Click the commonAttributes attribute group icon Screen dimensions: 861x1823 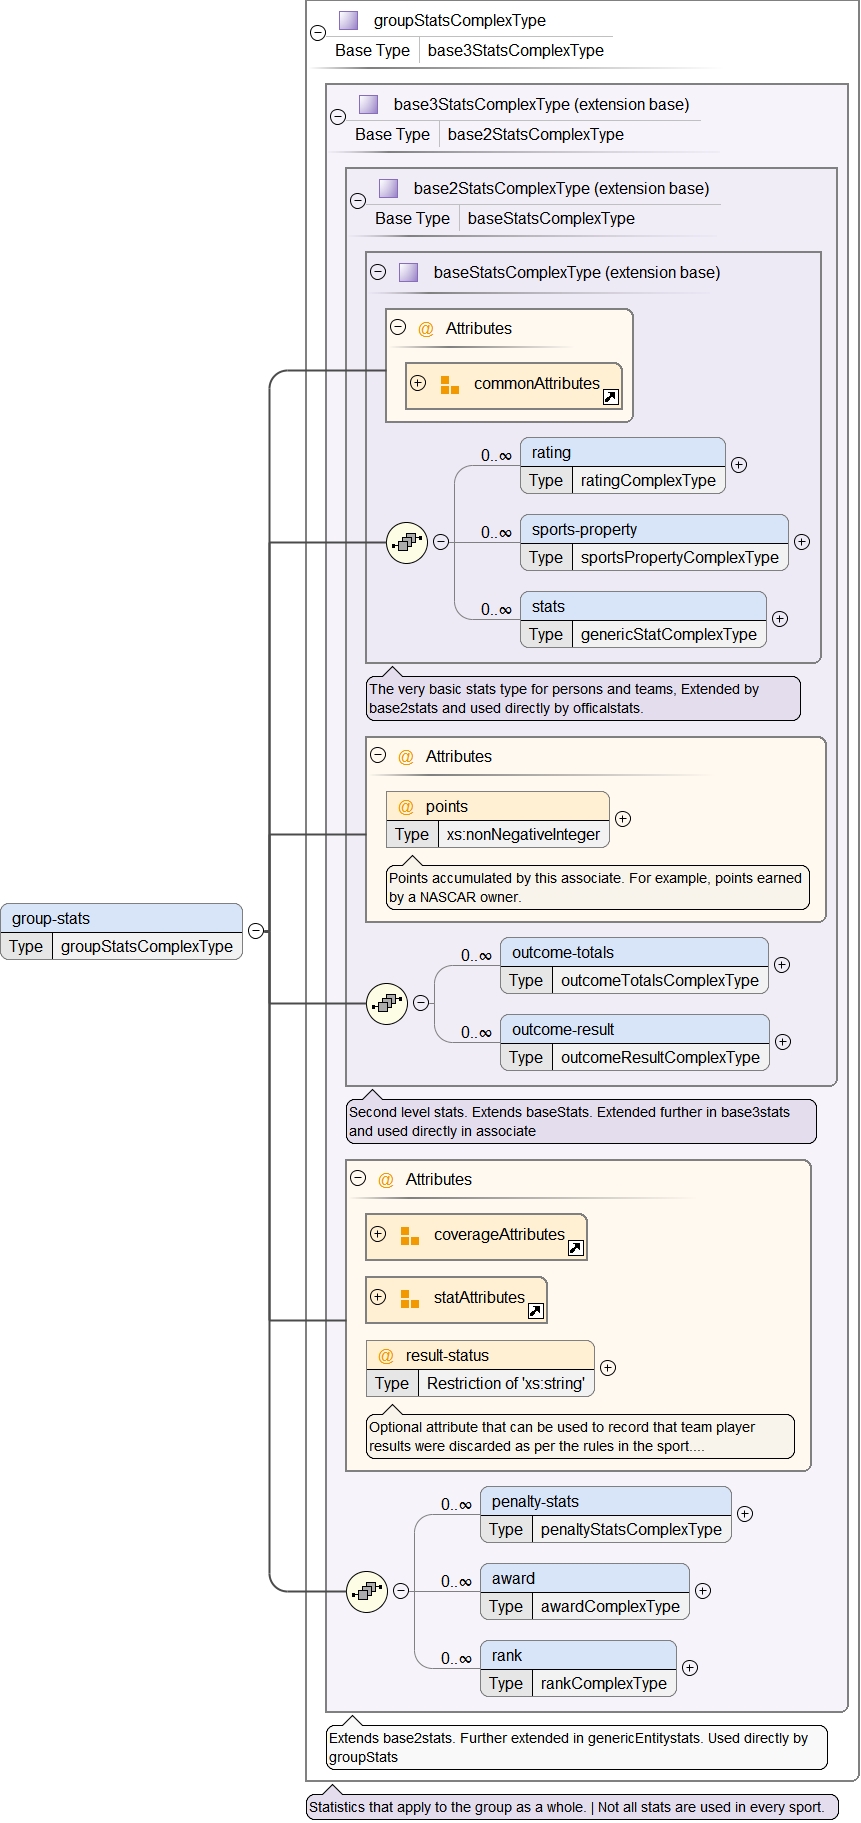point(450,385)
